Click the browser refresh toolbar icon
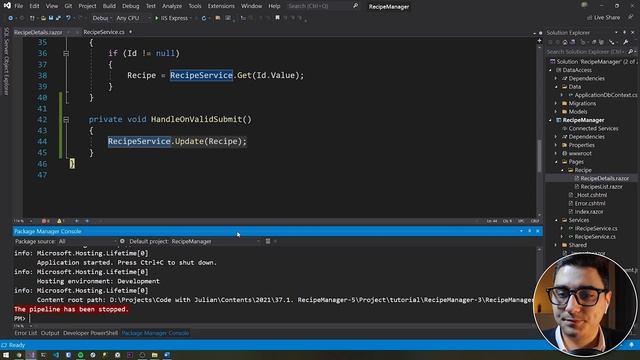The height and width of the screenshot is (360, 640). (204, 18)
